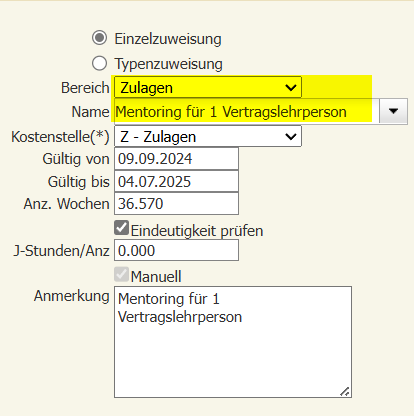This screenshot has height=416, width=414.
Task: Click the Gültig von date field
Action: point(176,159)
